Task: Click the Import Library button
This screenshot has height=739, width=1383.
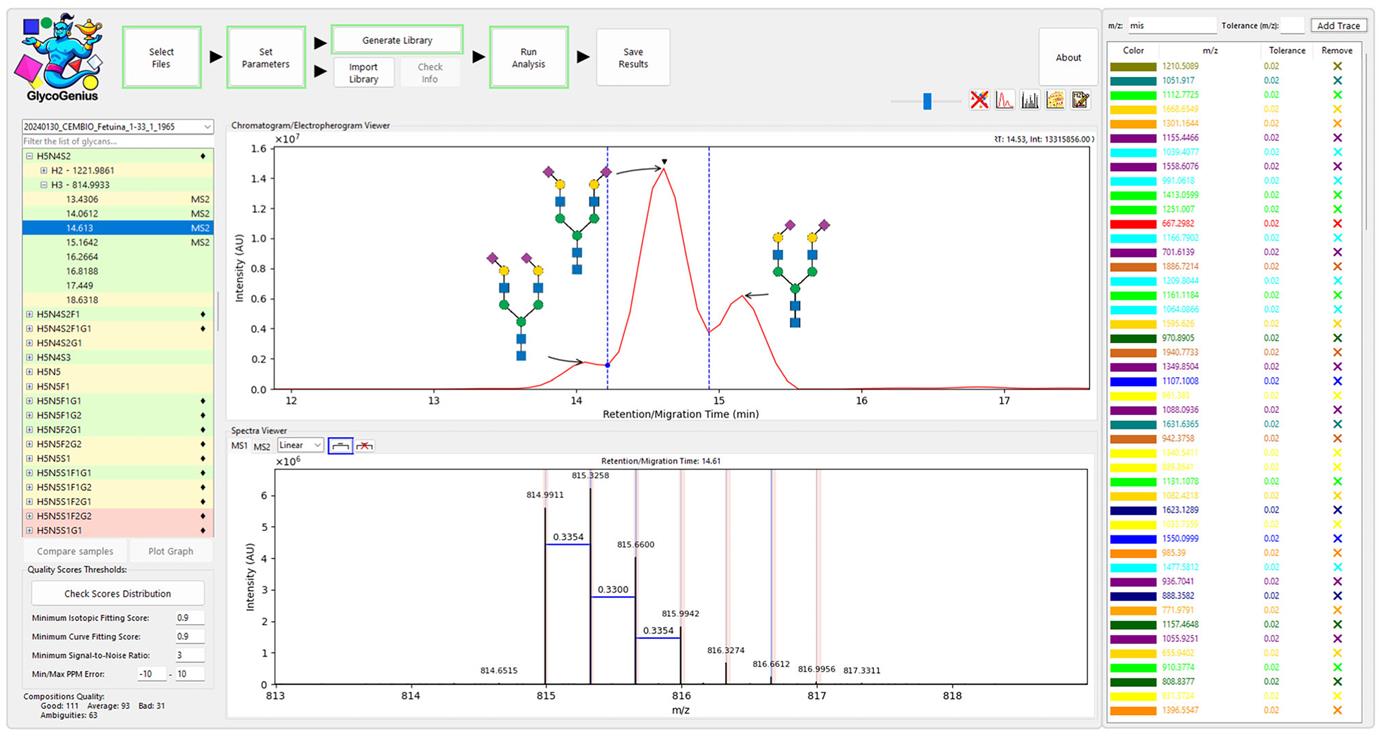Action: point(364,73)
